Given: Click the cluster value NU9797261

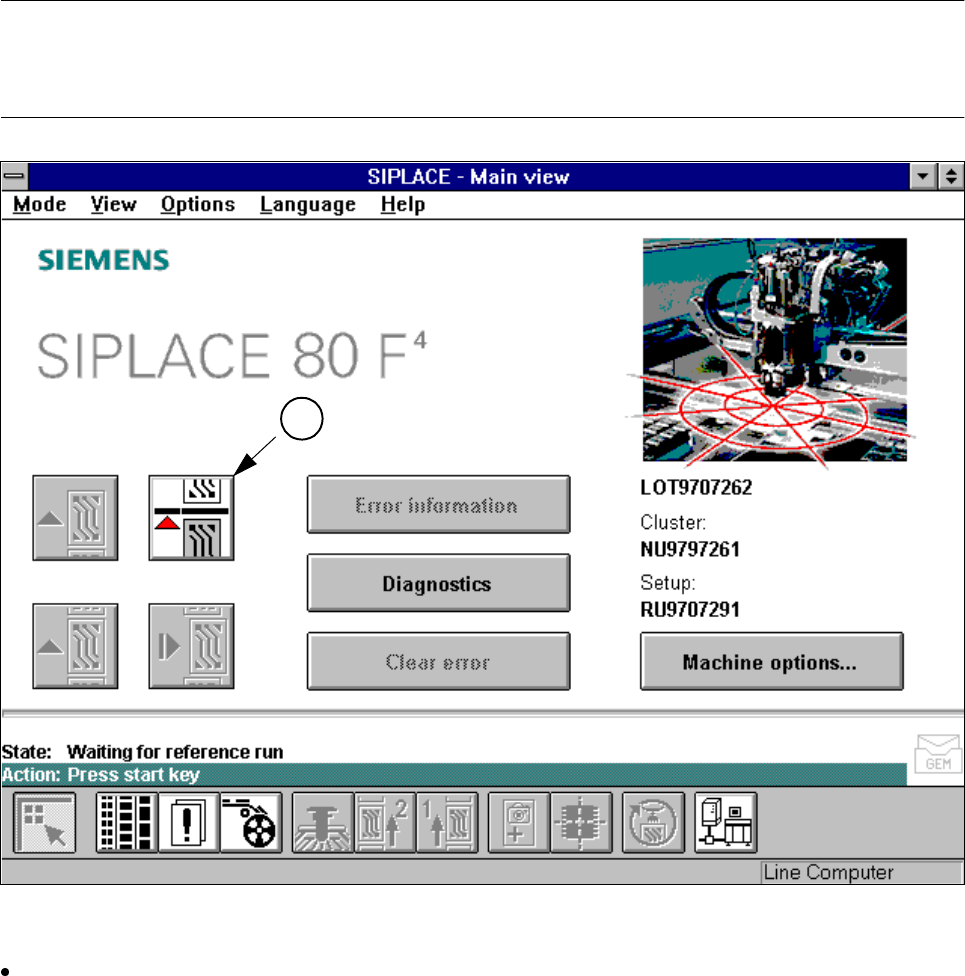Looking at the screenshot, I should coord(690,549).
